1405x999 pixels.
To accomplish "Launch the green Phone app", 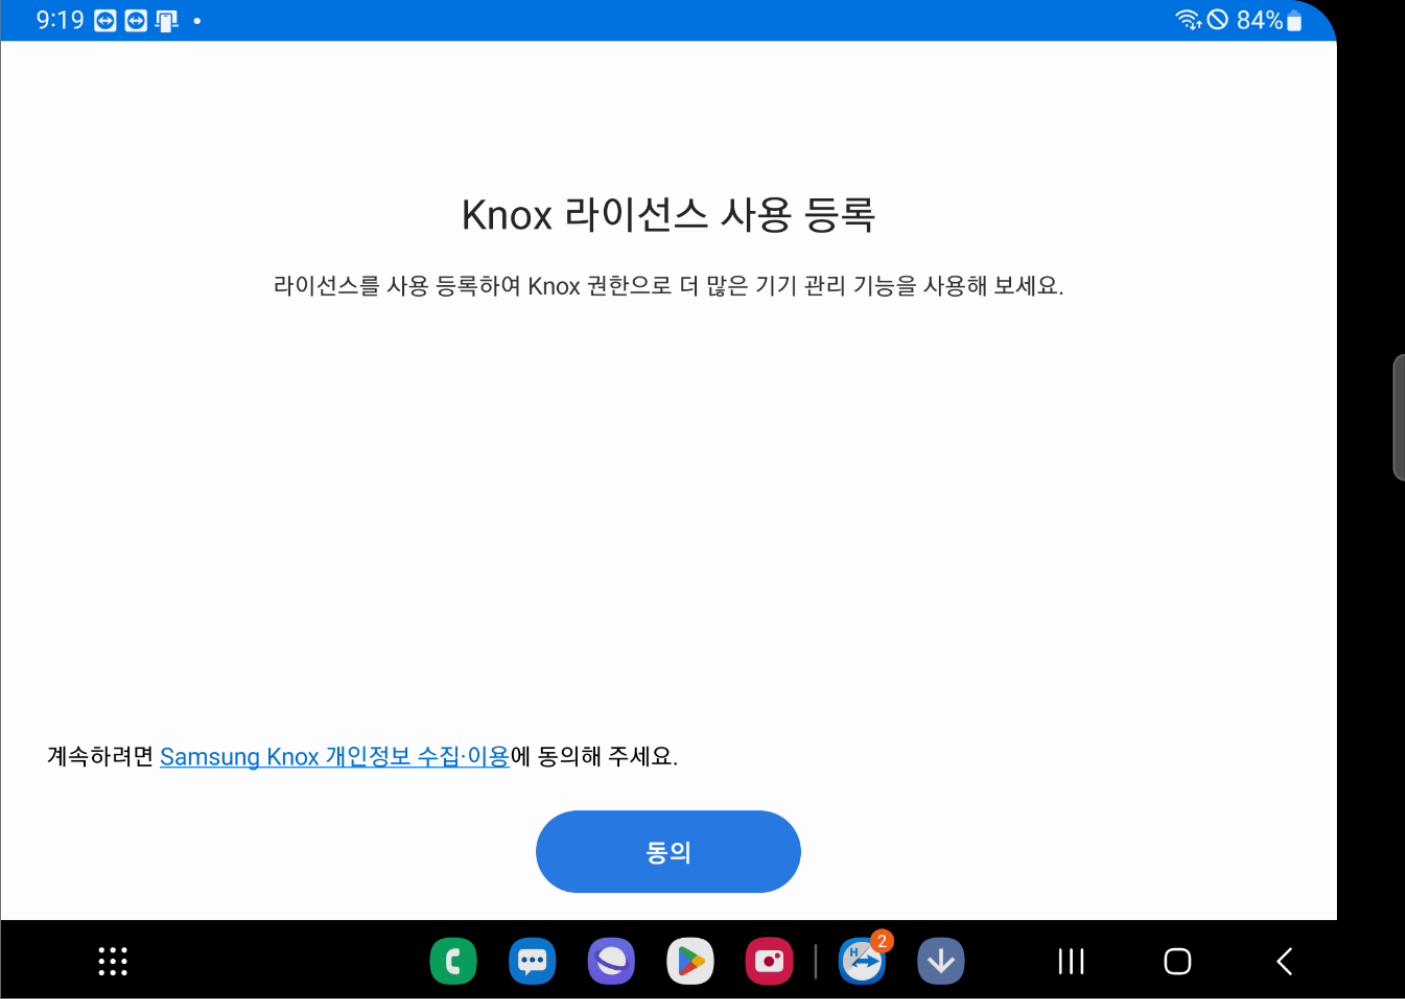I will coord(453,962).
